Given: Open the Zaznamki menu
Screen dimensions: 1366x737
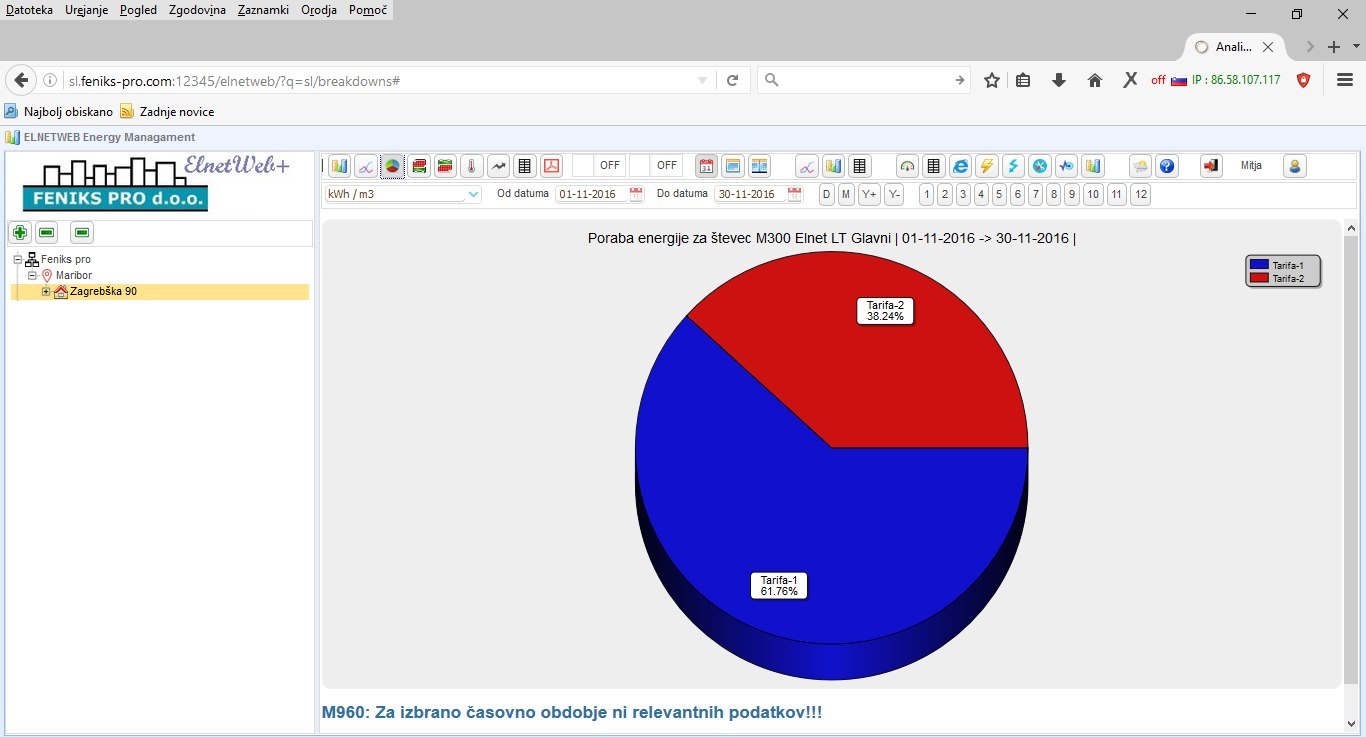Looking at the screenshot, I should pyautogui.click(x=264, y=10).
